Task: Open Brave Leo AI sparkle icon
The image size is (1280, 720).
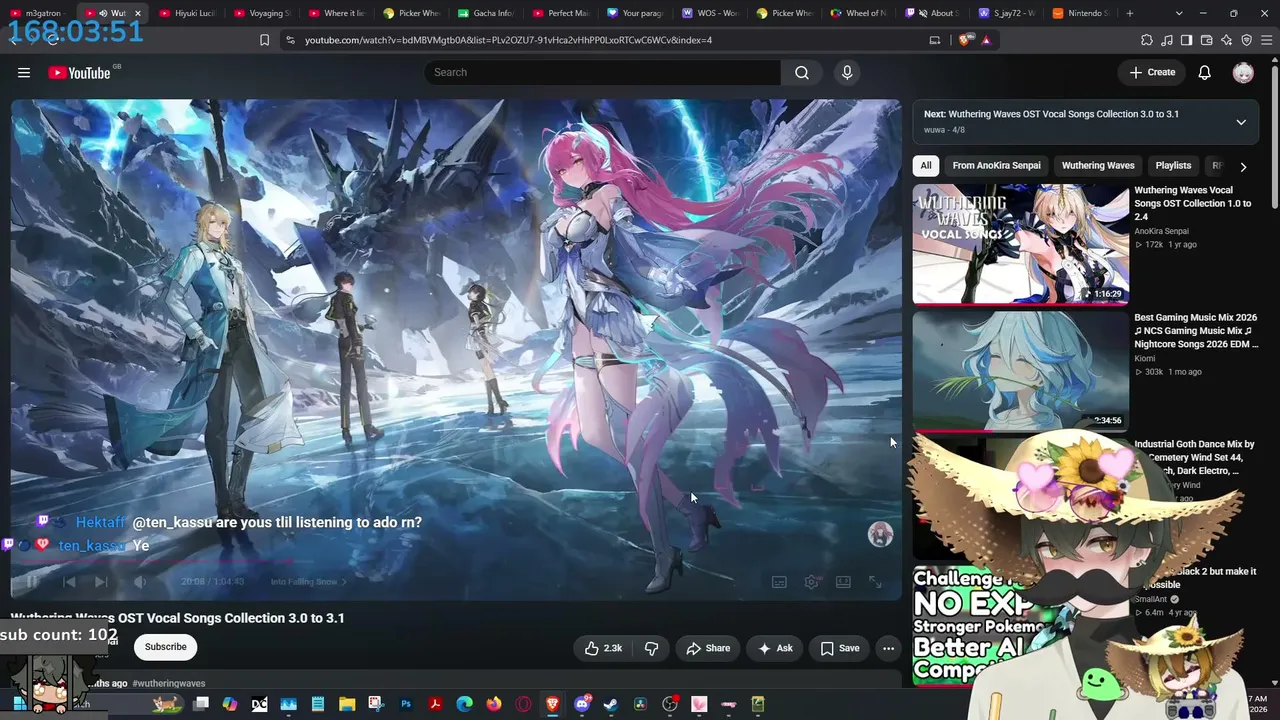Action: [x=1227, y=40]
